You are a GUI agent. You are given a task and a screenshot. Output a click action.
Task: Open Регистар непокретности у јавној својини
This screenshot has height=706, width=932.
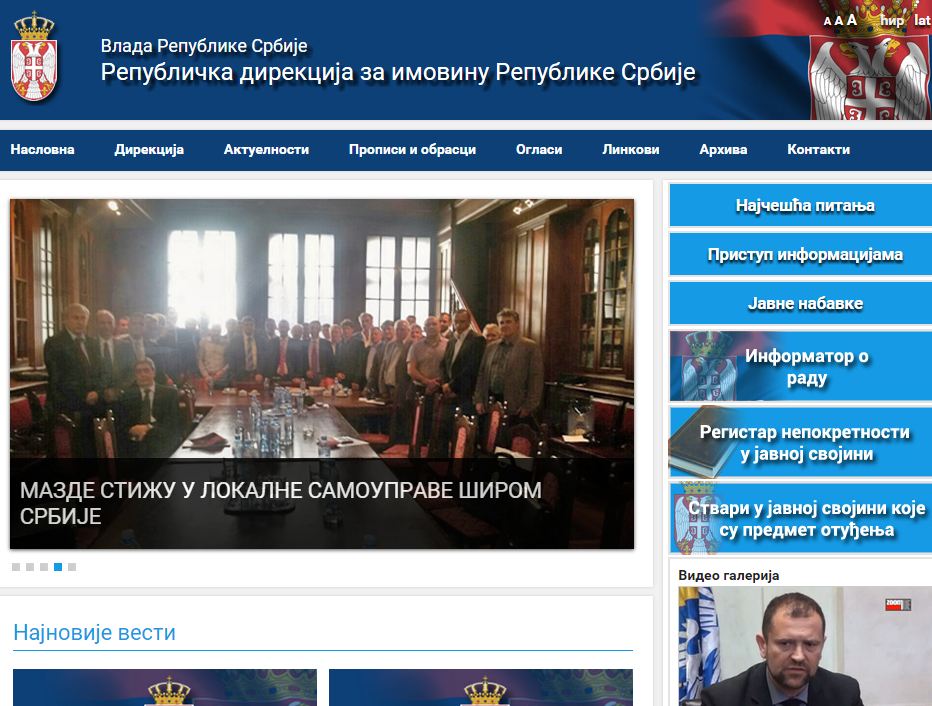click(801, 443)
